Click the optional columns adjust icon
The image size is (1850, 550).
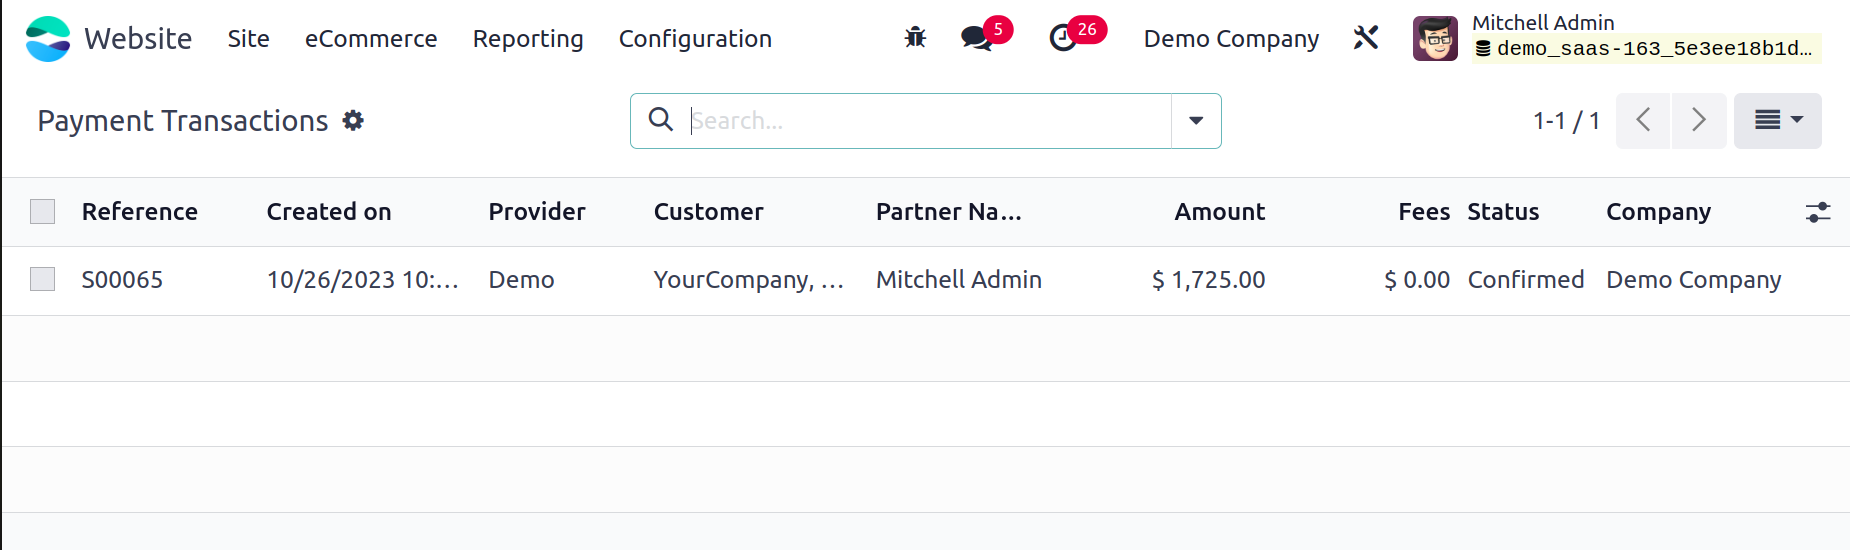[x=1817, y=212]
